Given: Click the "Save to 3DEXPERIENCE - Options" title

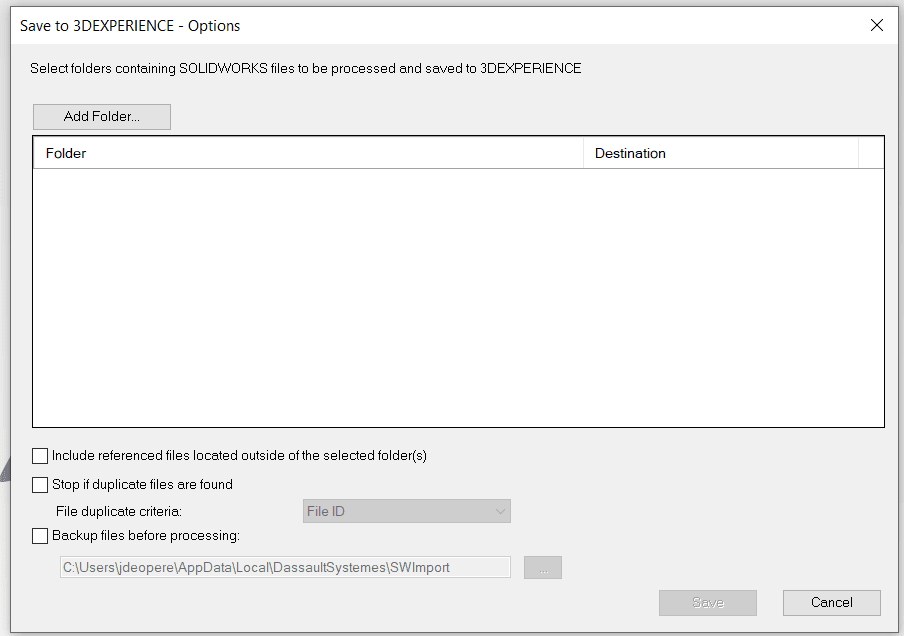Looking at the screenshot, I should coord(130,25).
